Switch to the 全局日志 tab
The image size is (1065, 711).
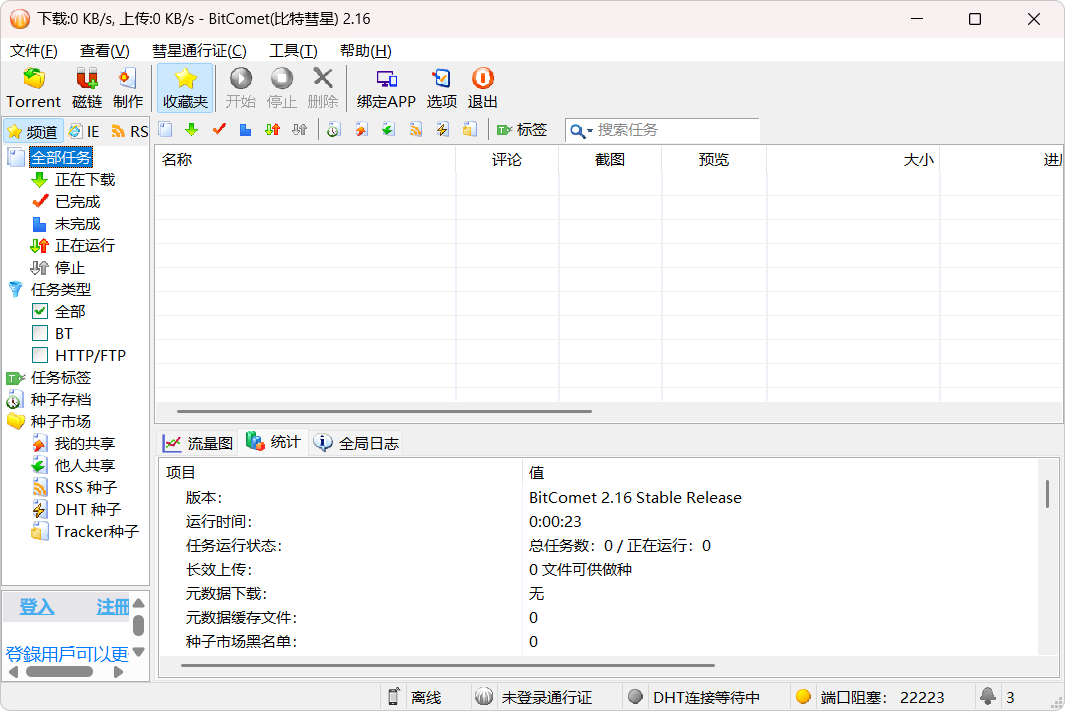356,443
